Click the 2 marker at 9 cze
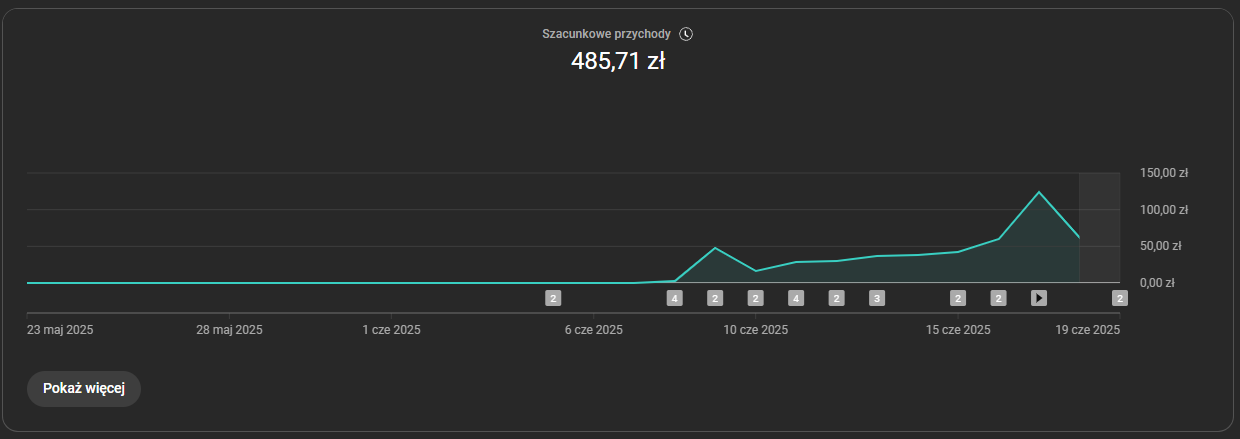Viewport: 1240px width, 439px height. pyautogui.click(x=715, y=297)
